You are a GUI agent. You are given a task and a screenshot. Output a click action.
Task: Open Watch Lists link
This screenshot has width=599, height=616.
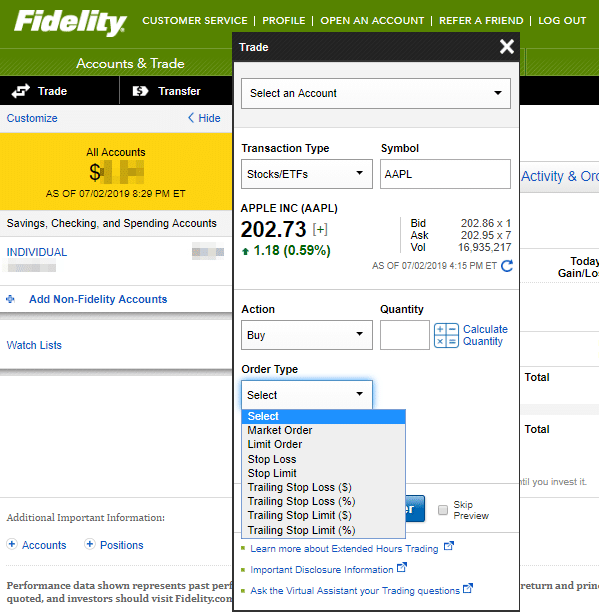coord(34,345)
